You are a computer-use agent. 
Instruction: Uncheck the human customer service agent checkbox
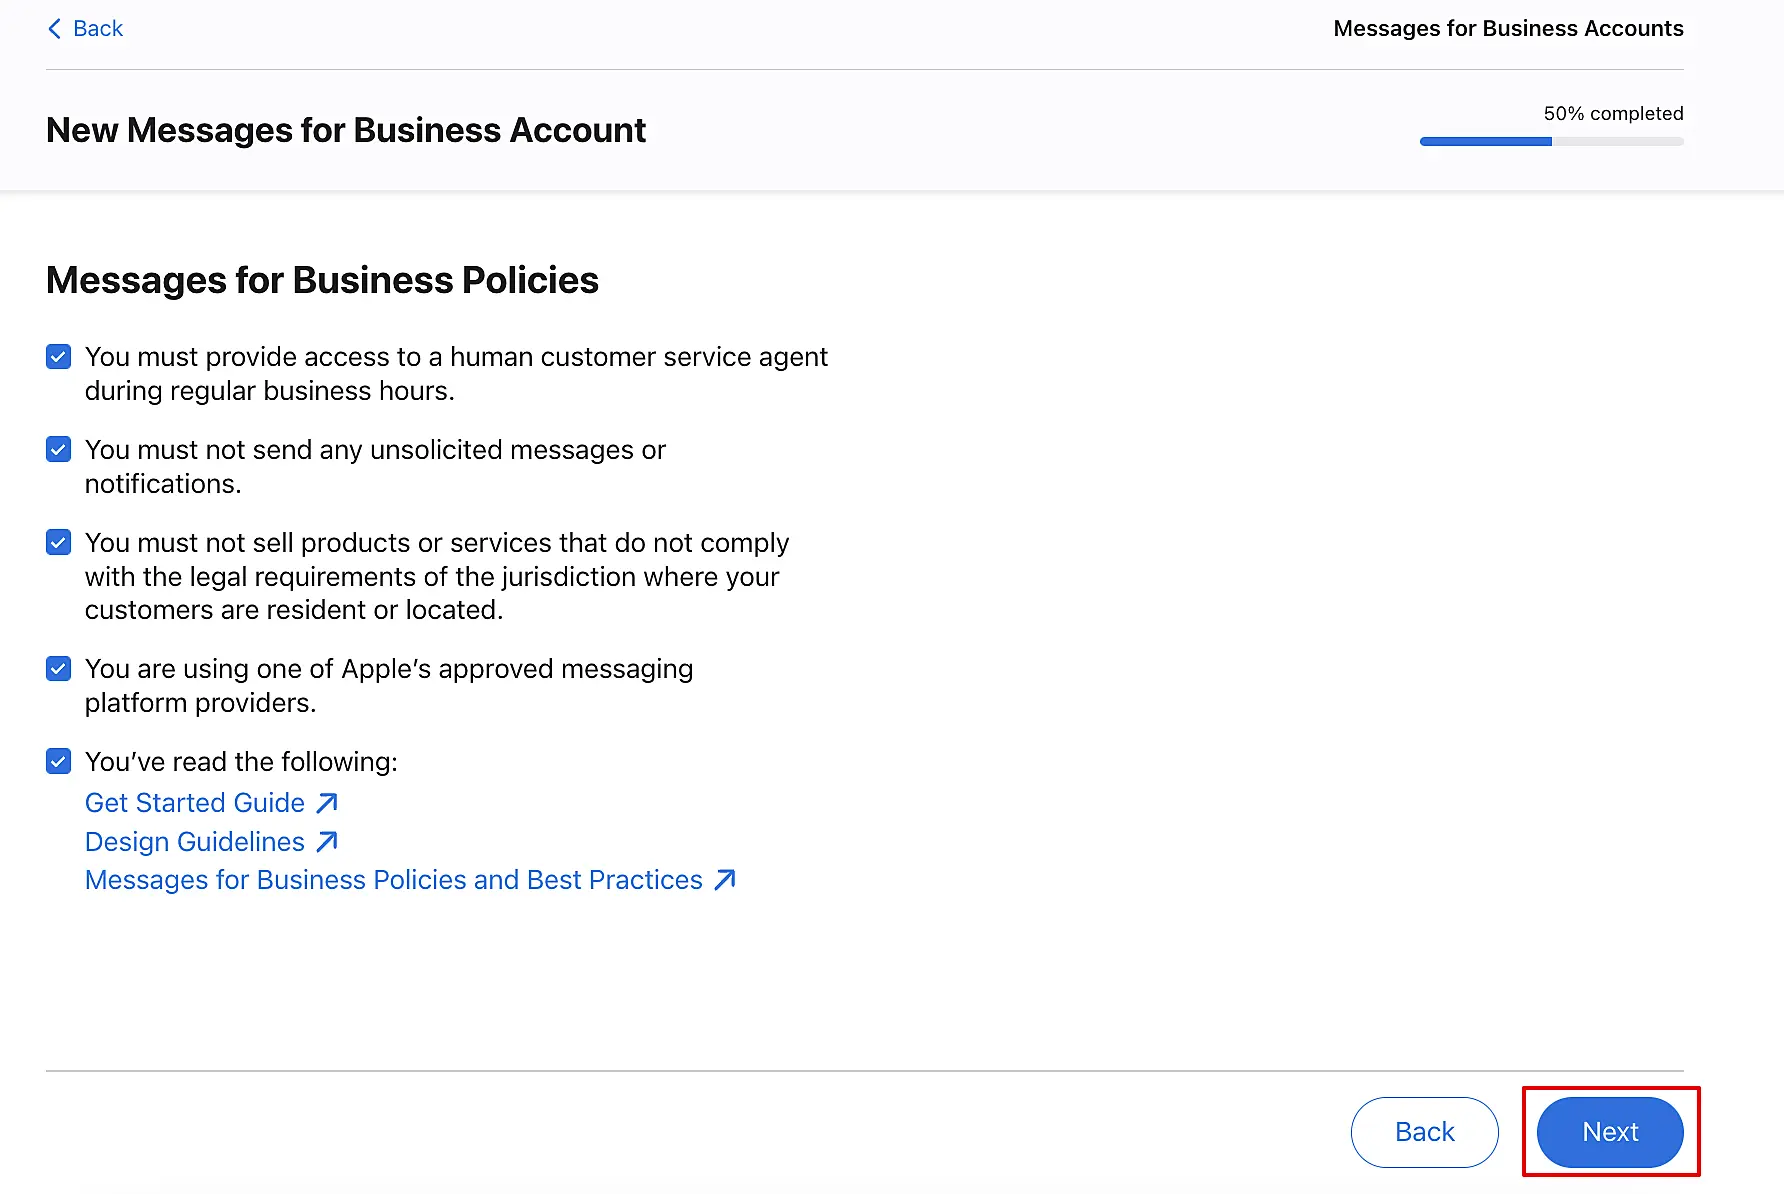tap(59, 357)
